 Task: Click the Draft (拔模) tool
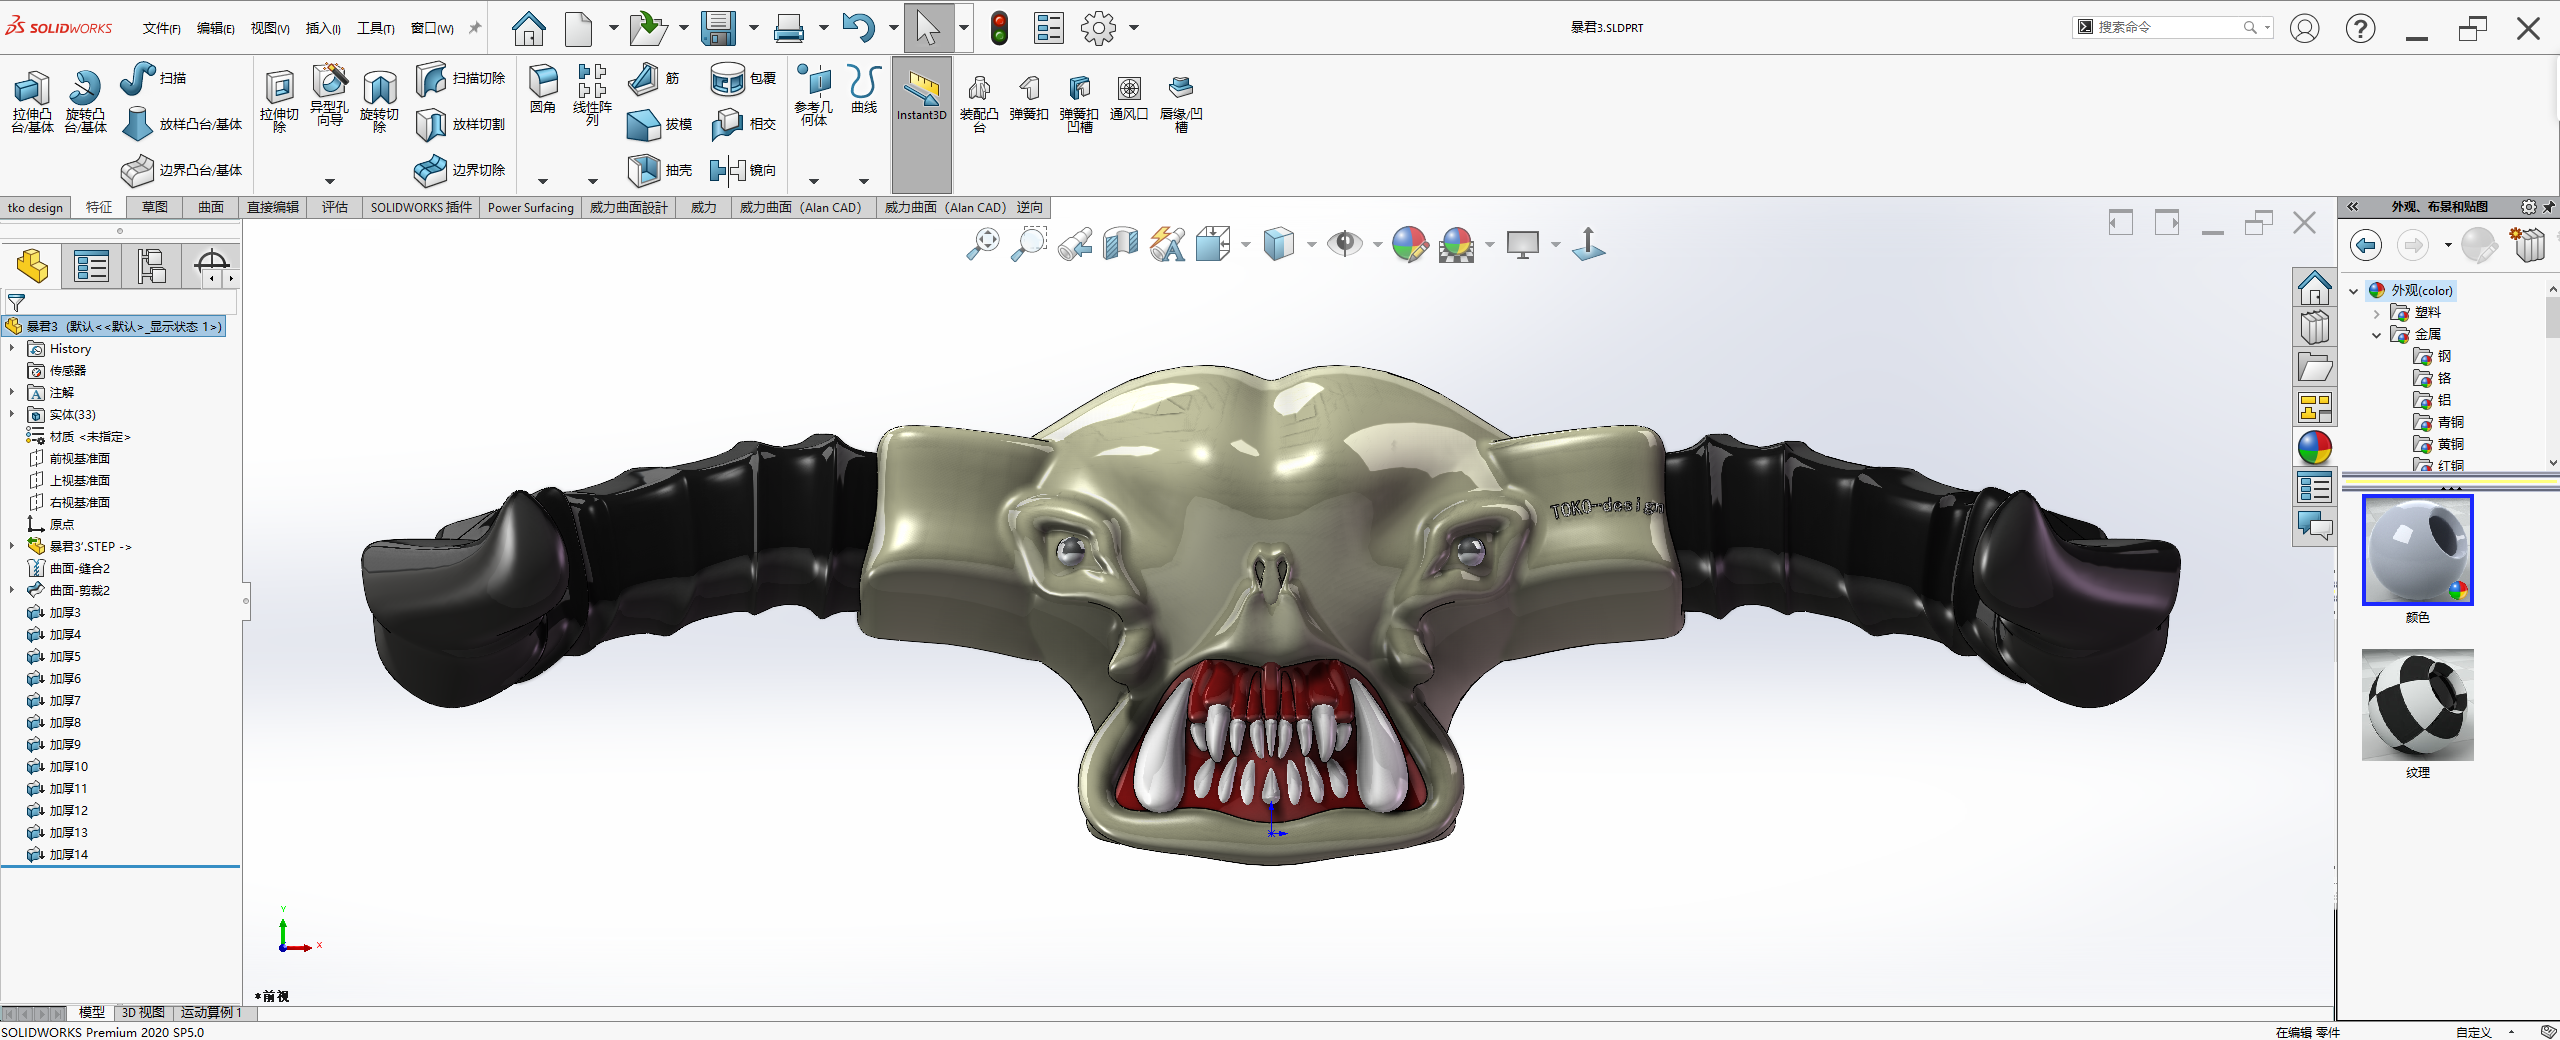click(659, 124)
